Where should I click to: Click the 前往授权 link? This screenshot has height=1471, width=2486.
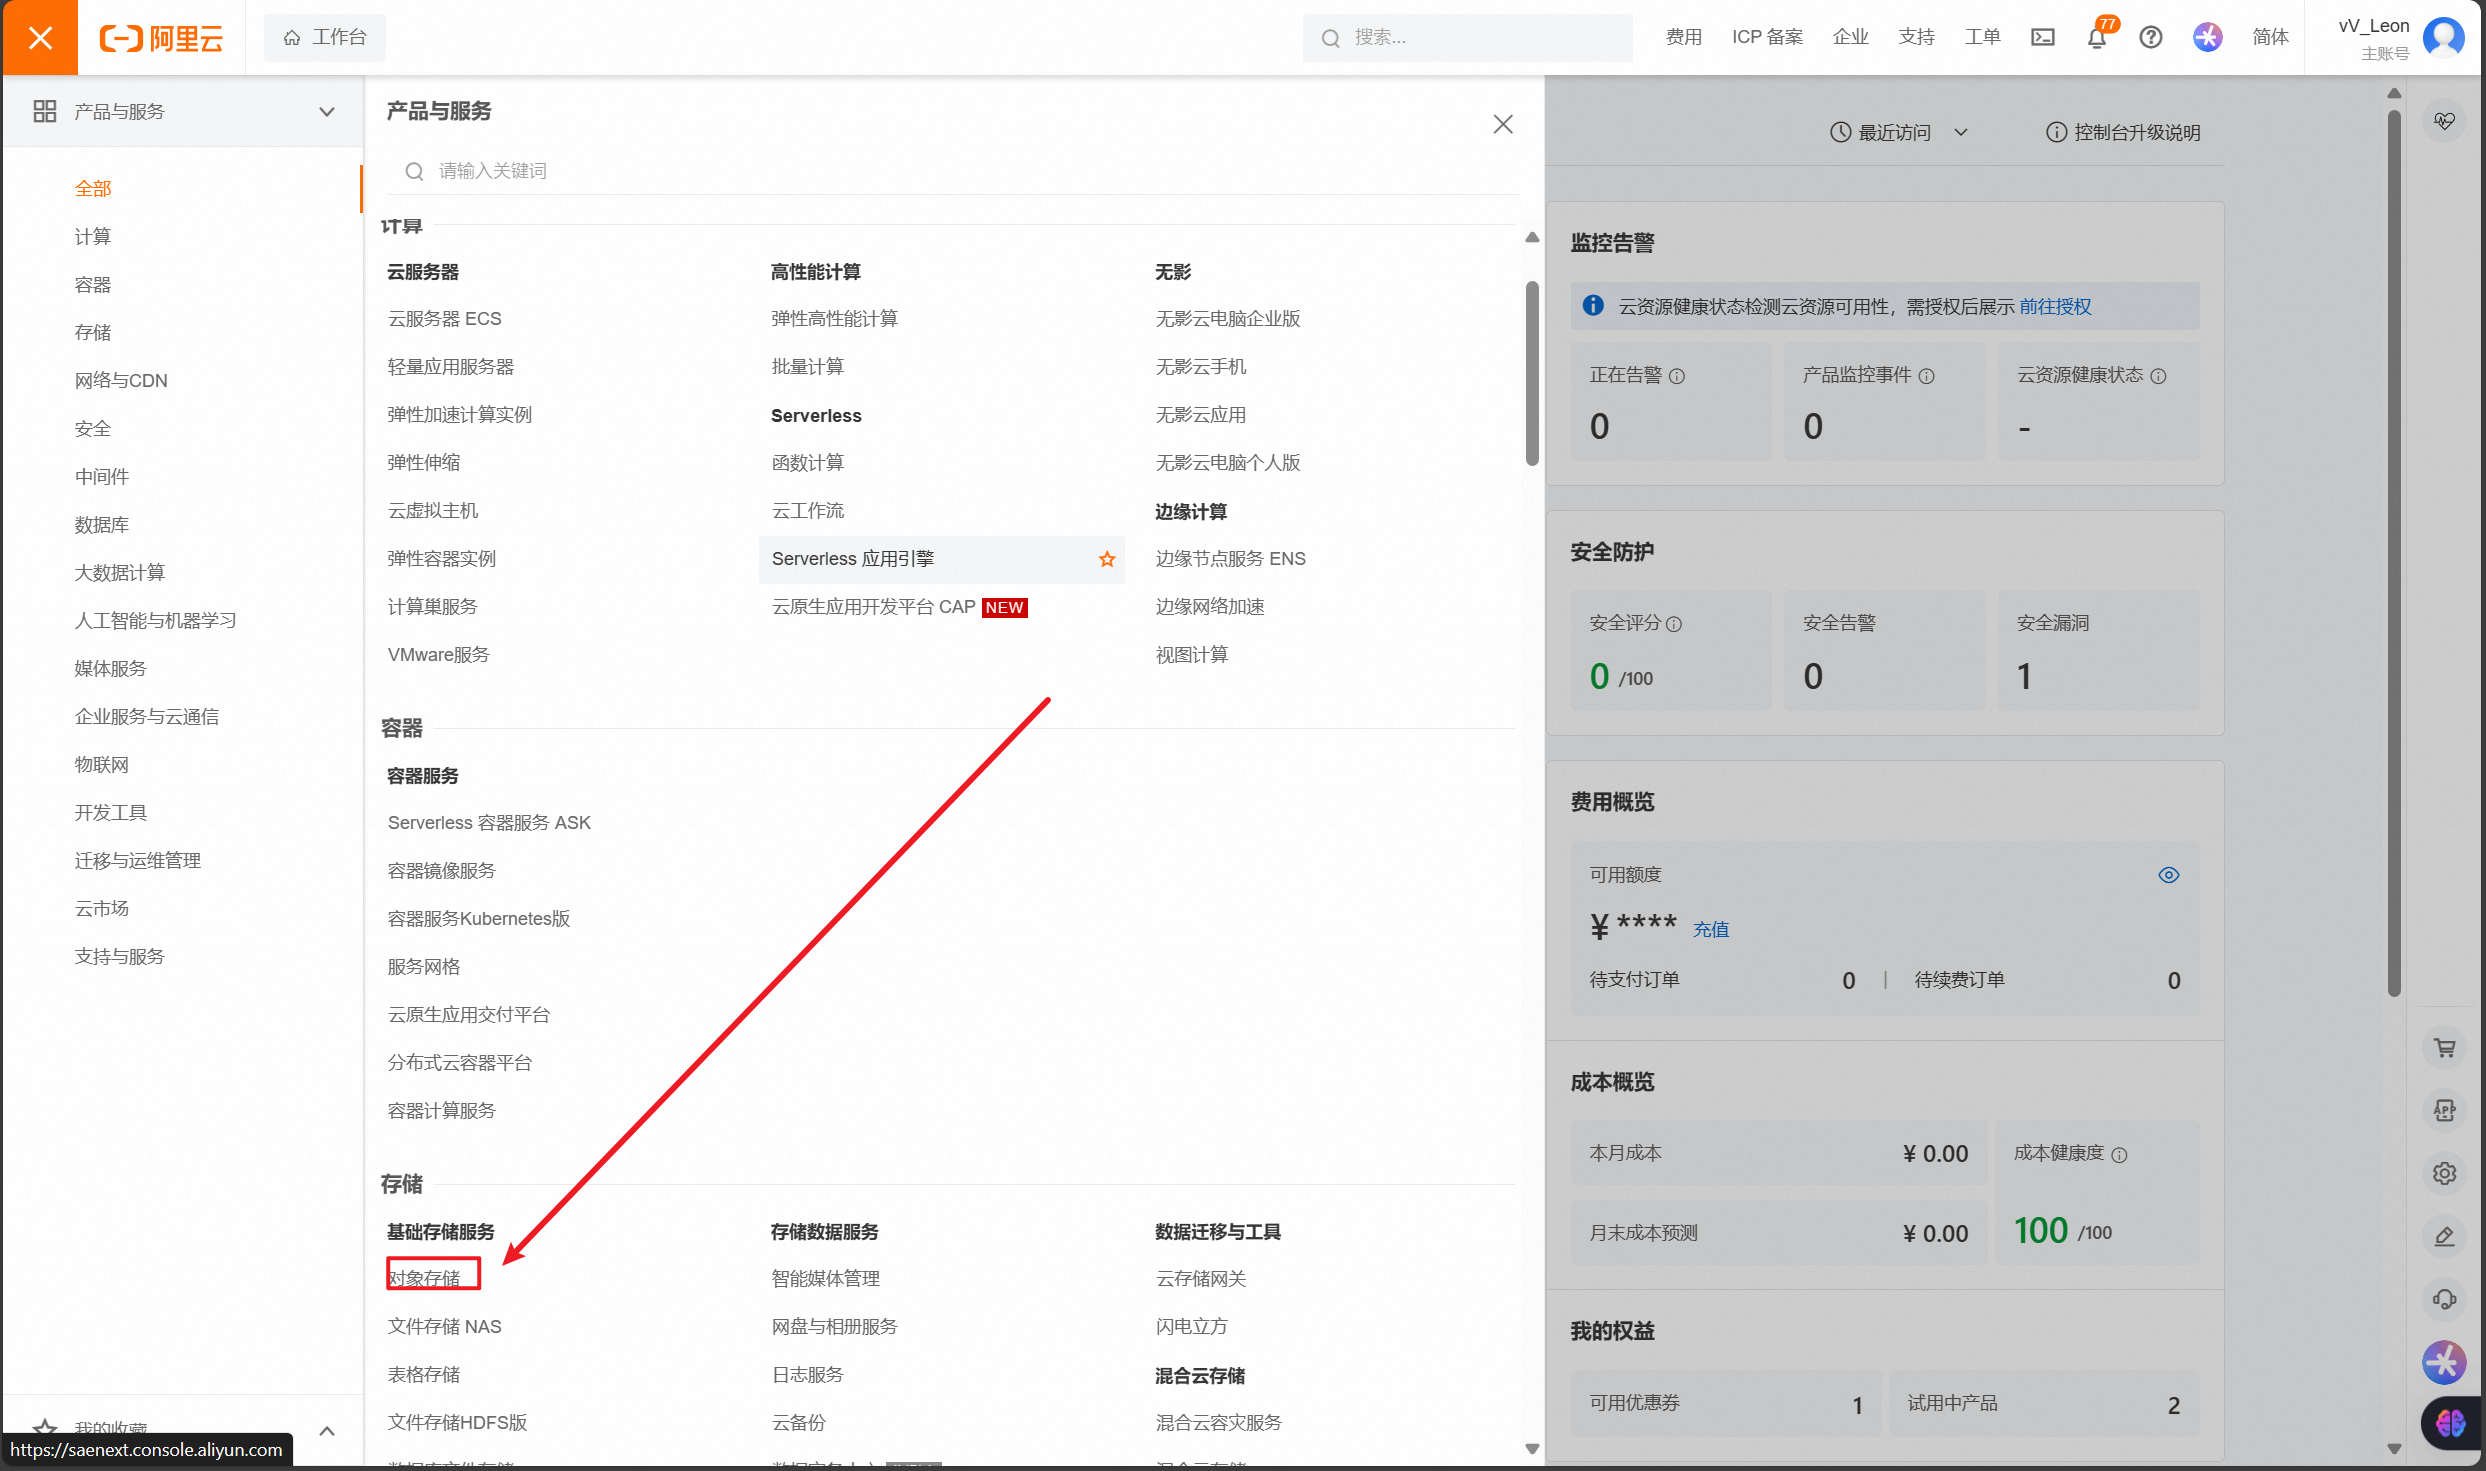pos(2056,307)
